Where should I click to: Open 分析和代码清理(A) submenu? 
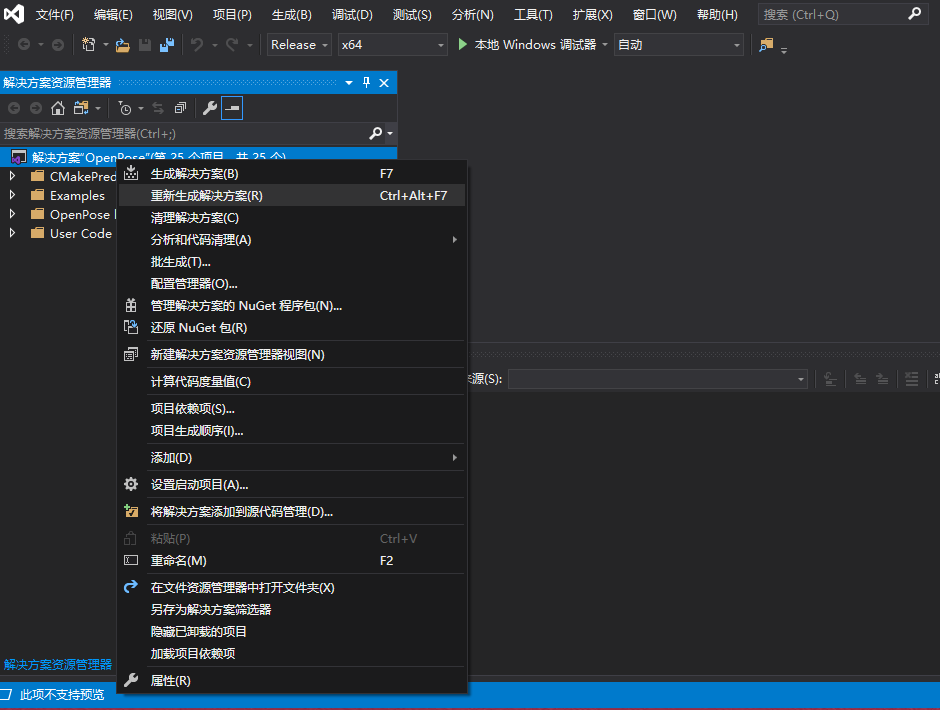[x=292, y=240]
